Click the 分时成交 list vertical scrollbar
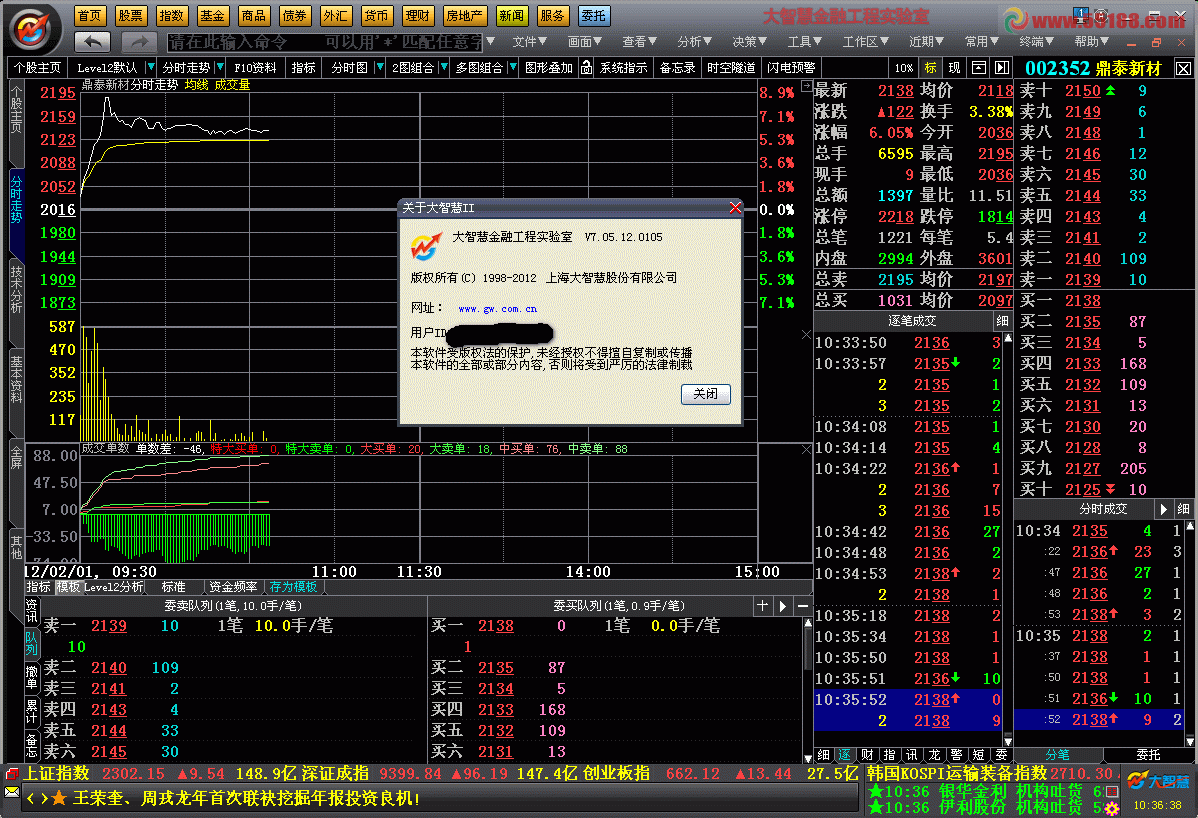Viewport: 1198px width, 818px height. 1189,633
